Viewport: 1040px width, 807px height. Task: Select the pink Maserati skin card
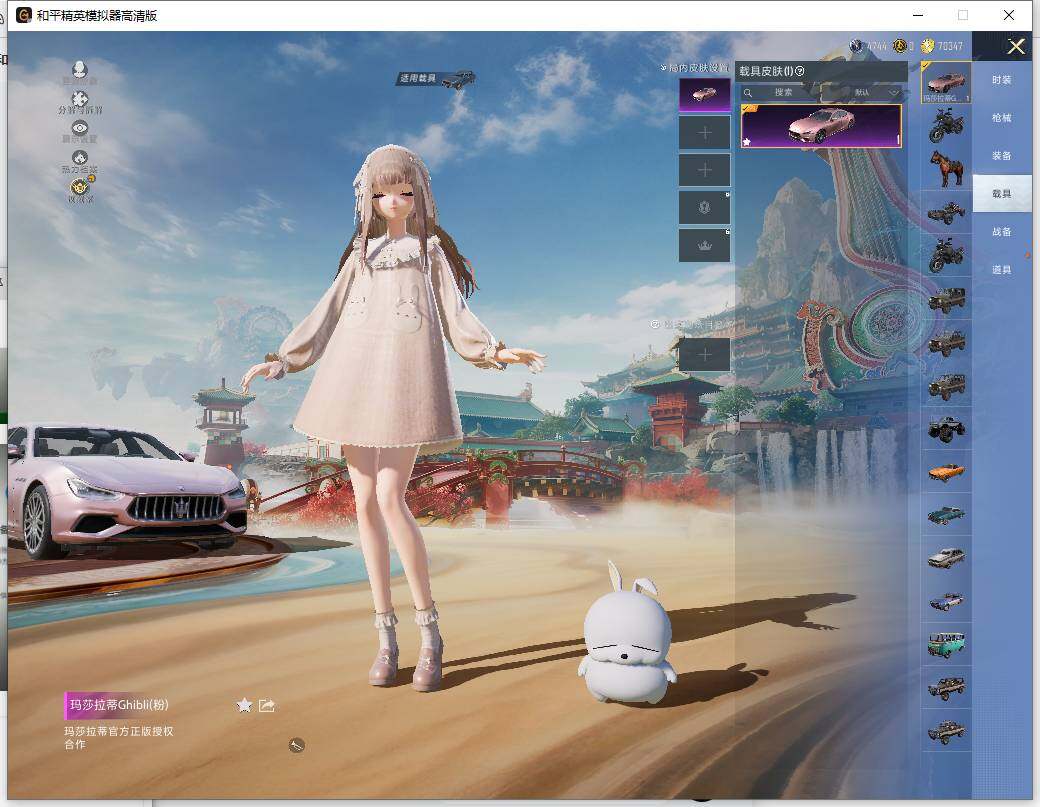[x=820, y=126]
